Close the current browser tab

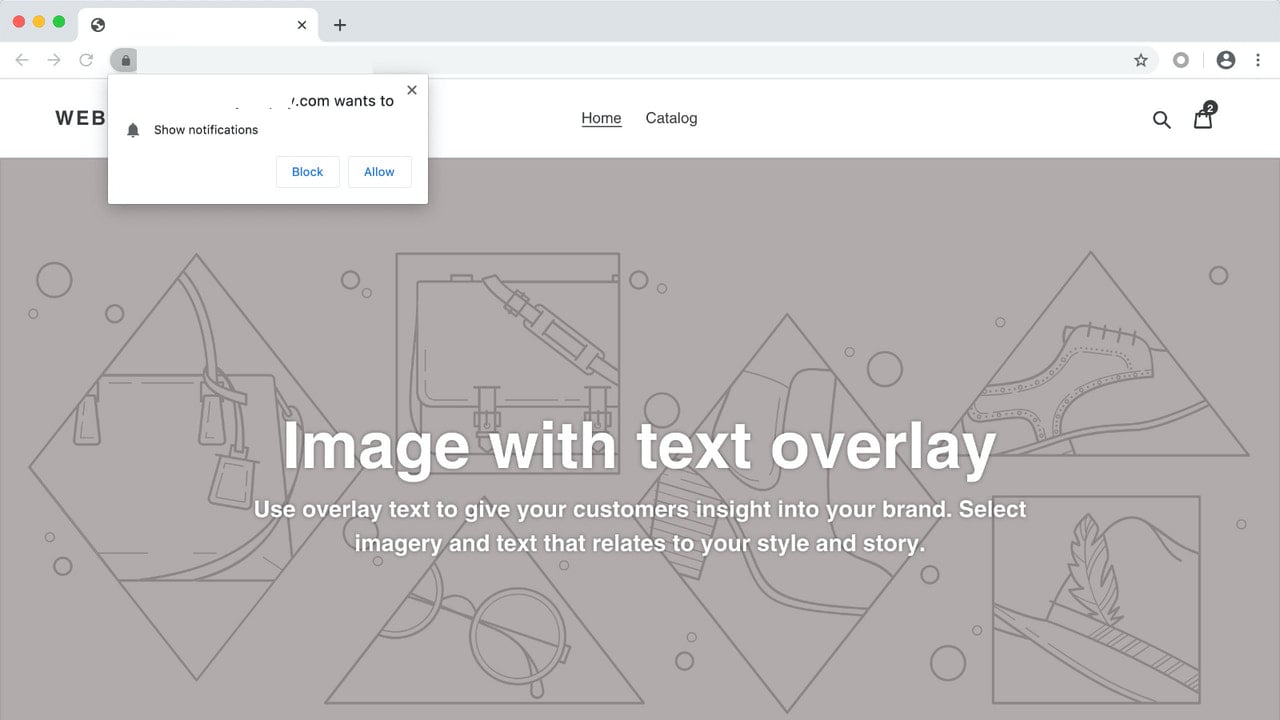pos(302,25)
